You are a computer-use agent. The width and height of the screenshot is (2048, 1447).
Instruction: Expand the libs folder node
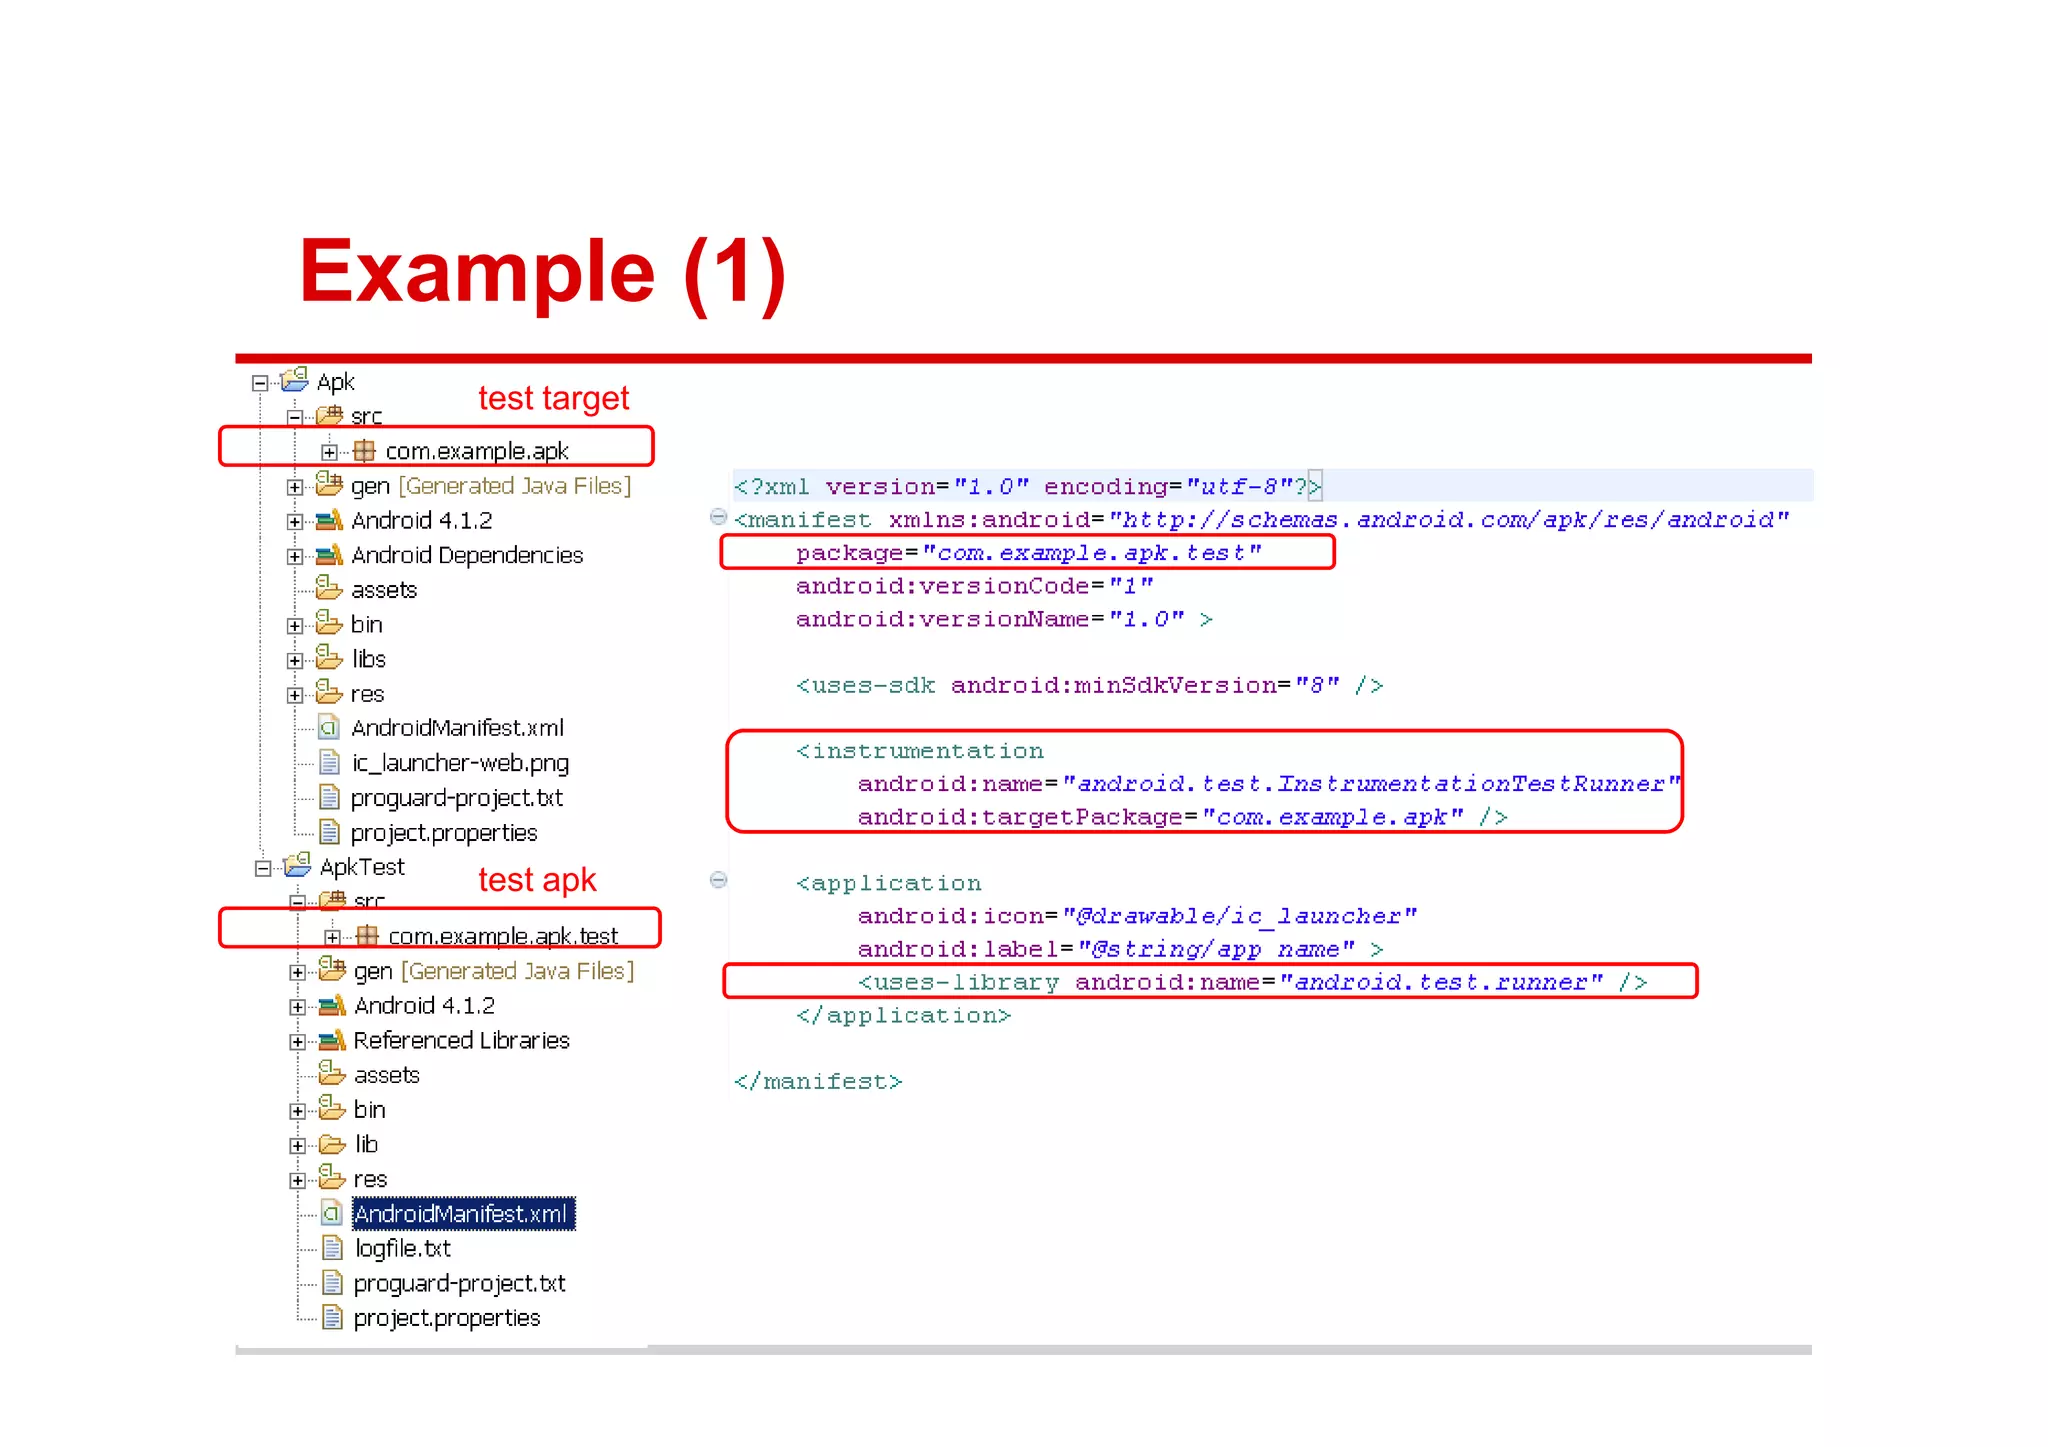click(295, 660)
